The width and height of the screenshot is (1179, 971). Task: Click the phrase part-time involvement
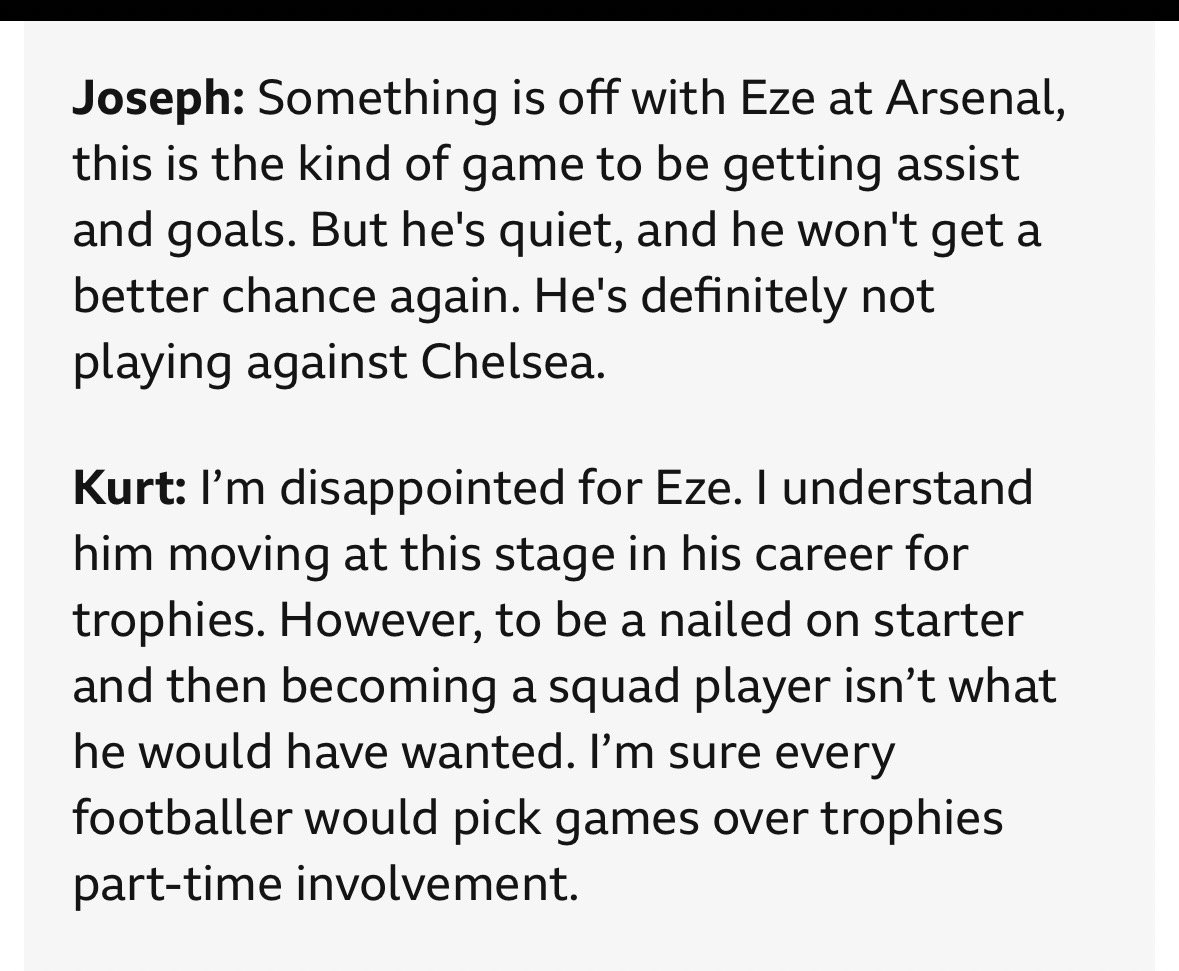(x=324, y=885)
